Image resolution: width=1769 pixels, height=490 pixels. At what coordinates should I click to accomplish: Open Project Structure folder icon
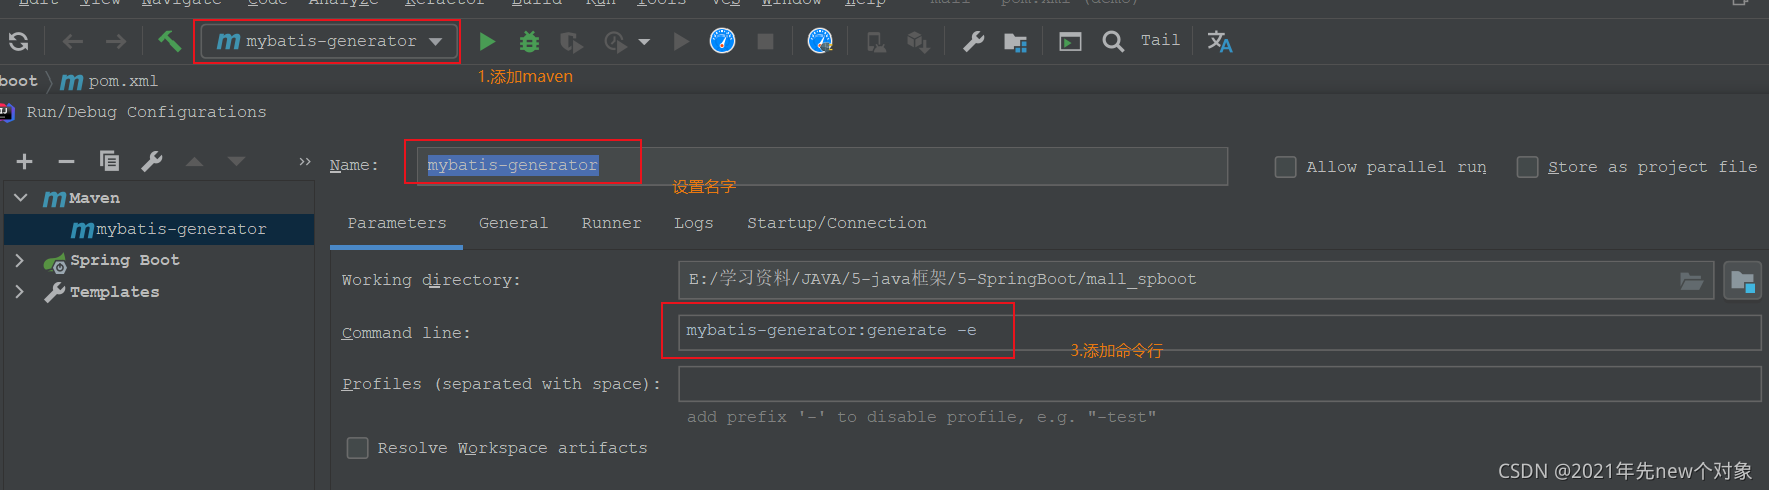point(1015,42)
